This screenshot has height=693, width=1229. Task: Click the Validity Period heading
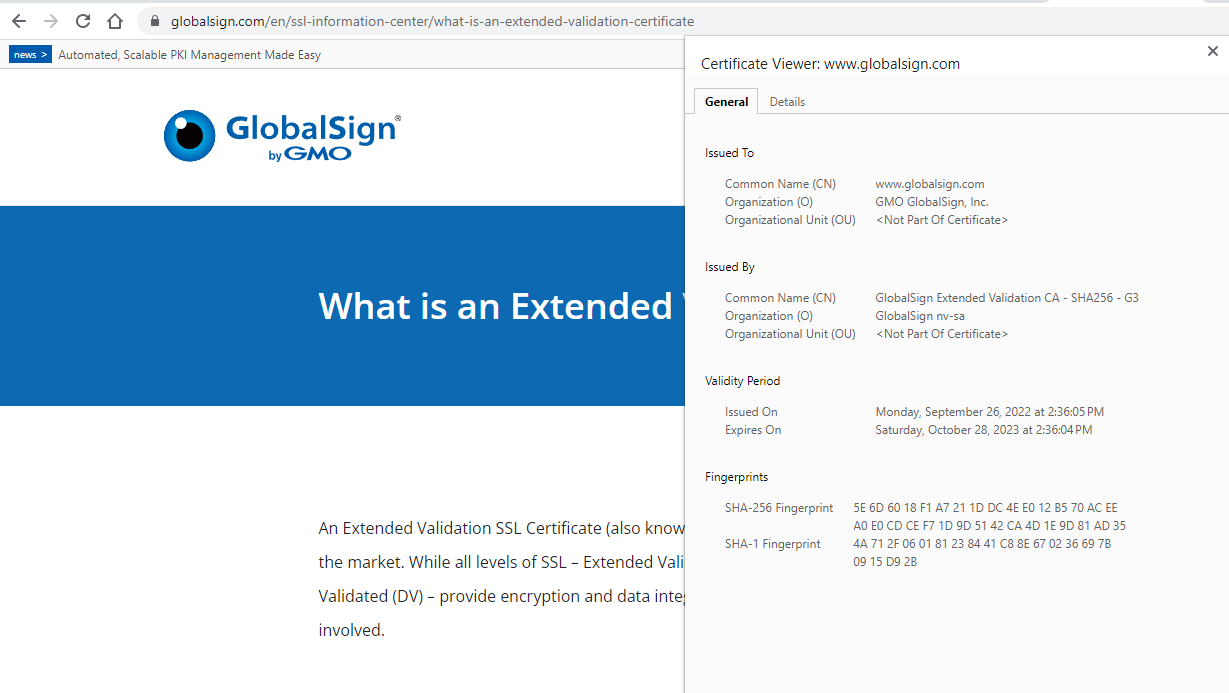[x=742, y=381]
